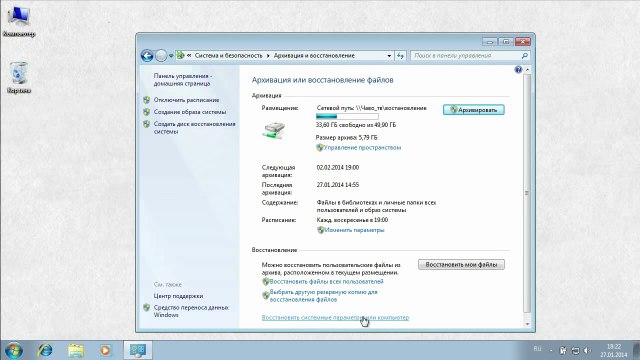
Task: Click 'Создание образа системы' link
Action: tap(190, 112)
